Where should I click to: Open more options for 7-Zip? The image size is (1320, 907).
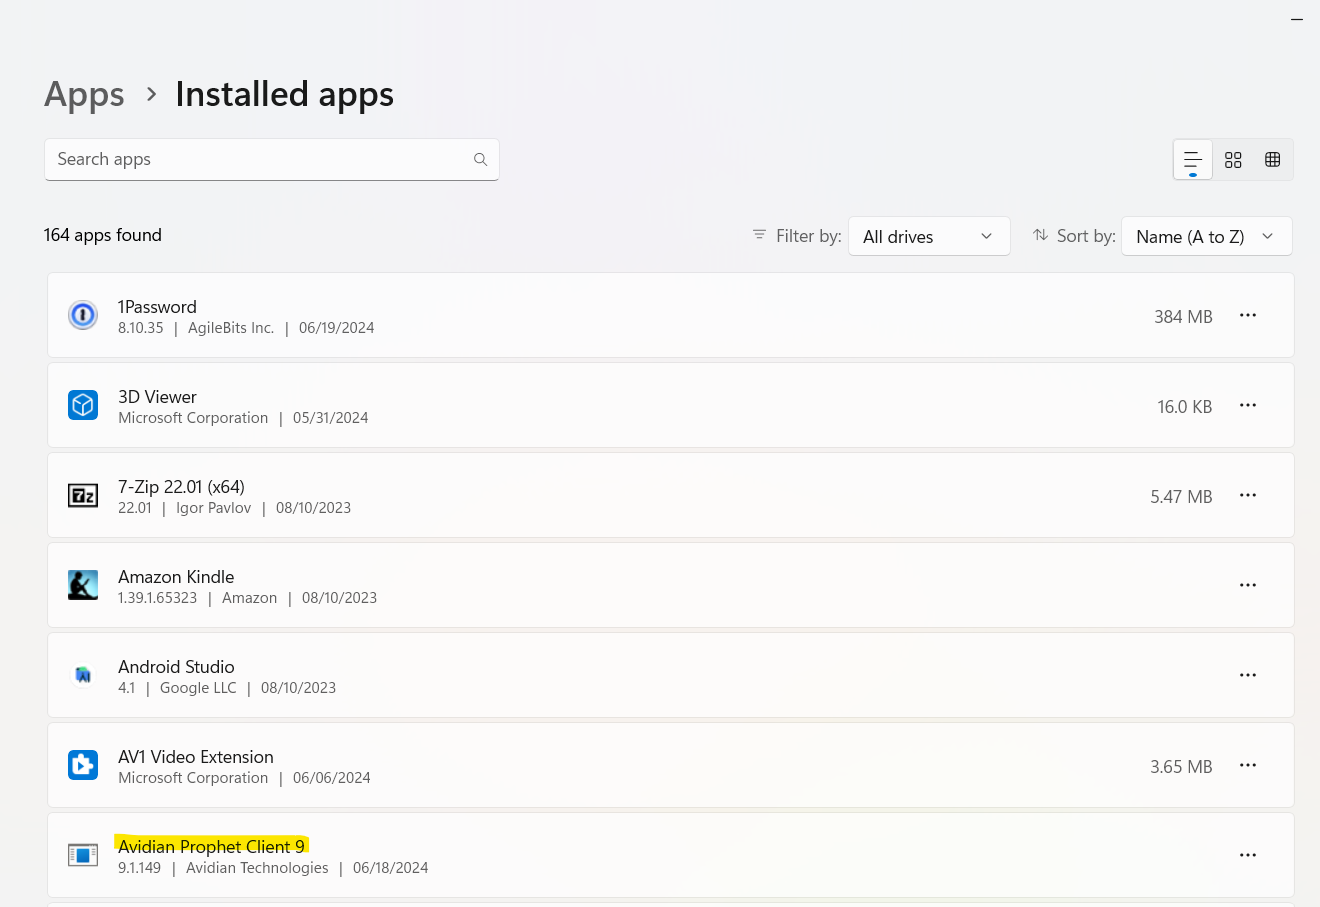tap(1248, 495)
